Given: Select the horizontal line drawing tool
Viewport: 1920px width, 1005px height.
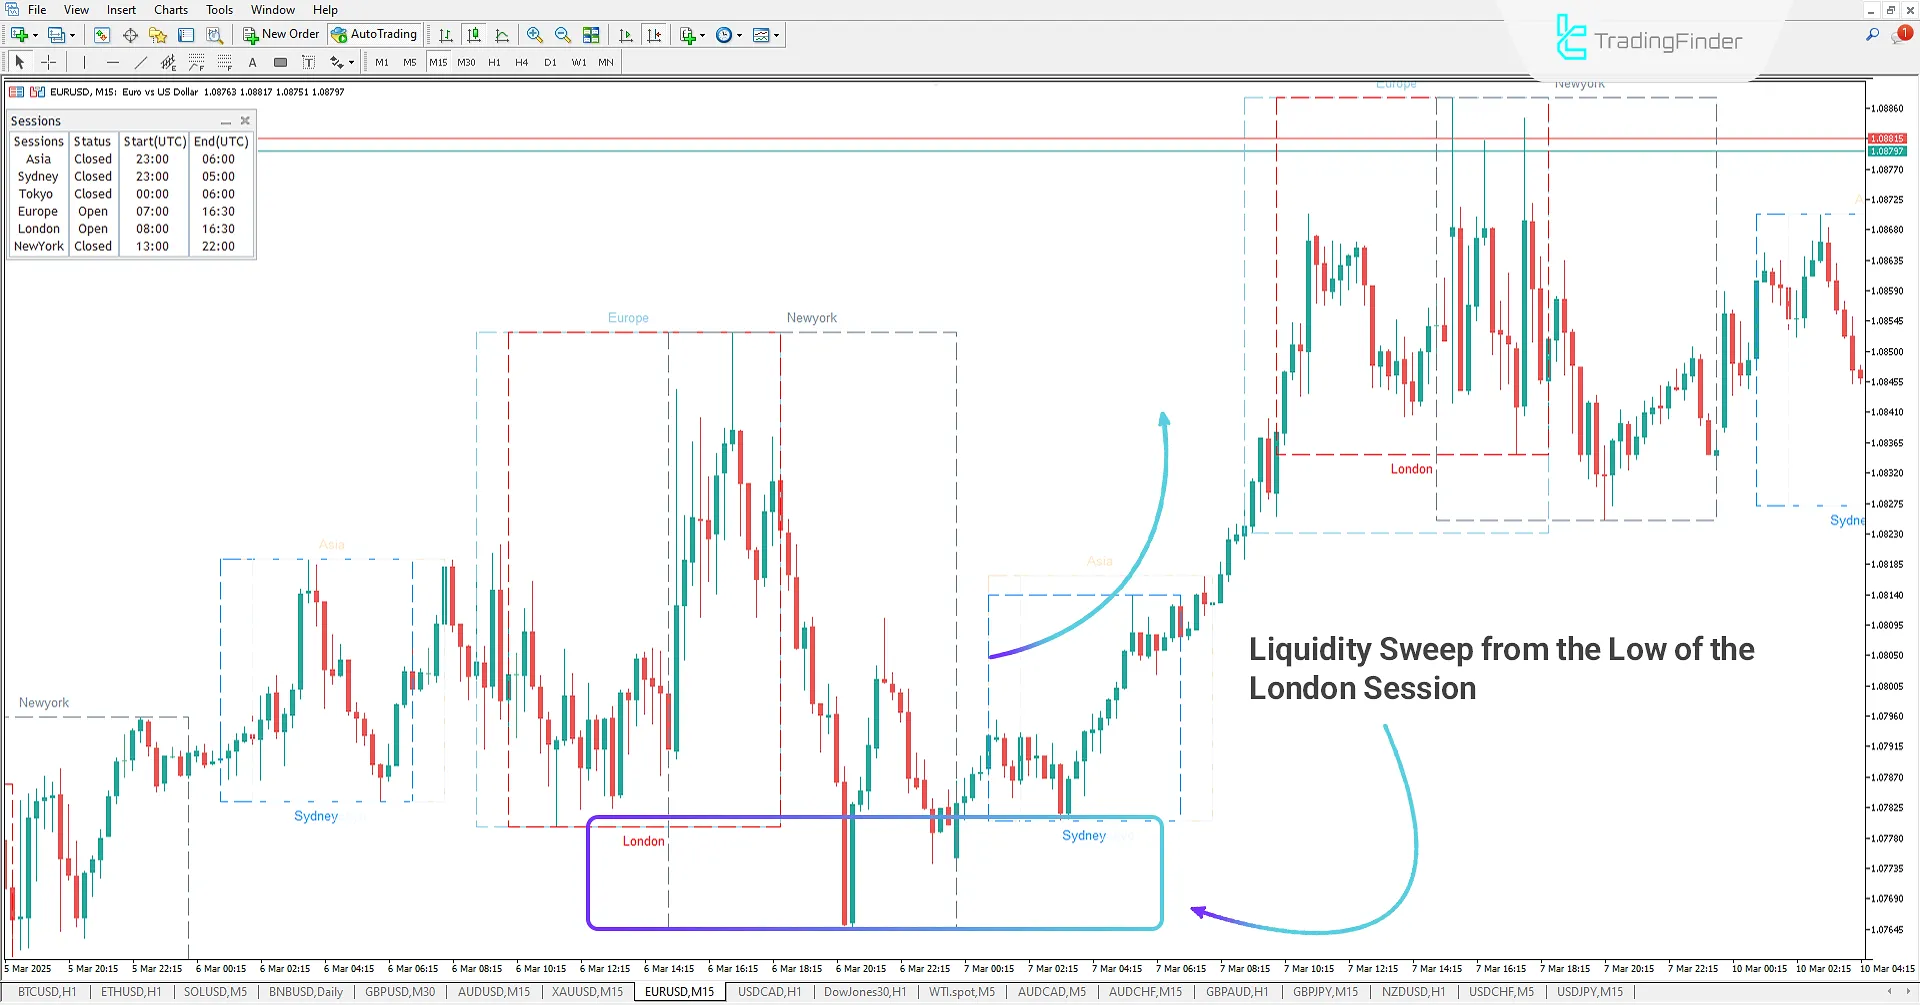Looking at the screenshot, I should click(112, 61).
